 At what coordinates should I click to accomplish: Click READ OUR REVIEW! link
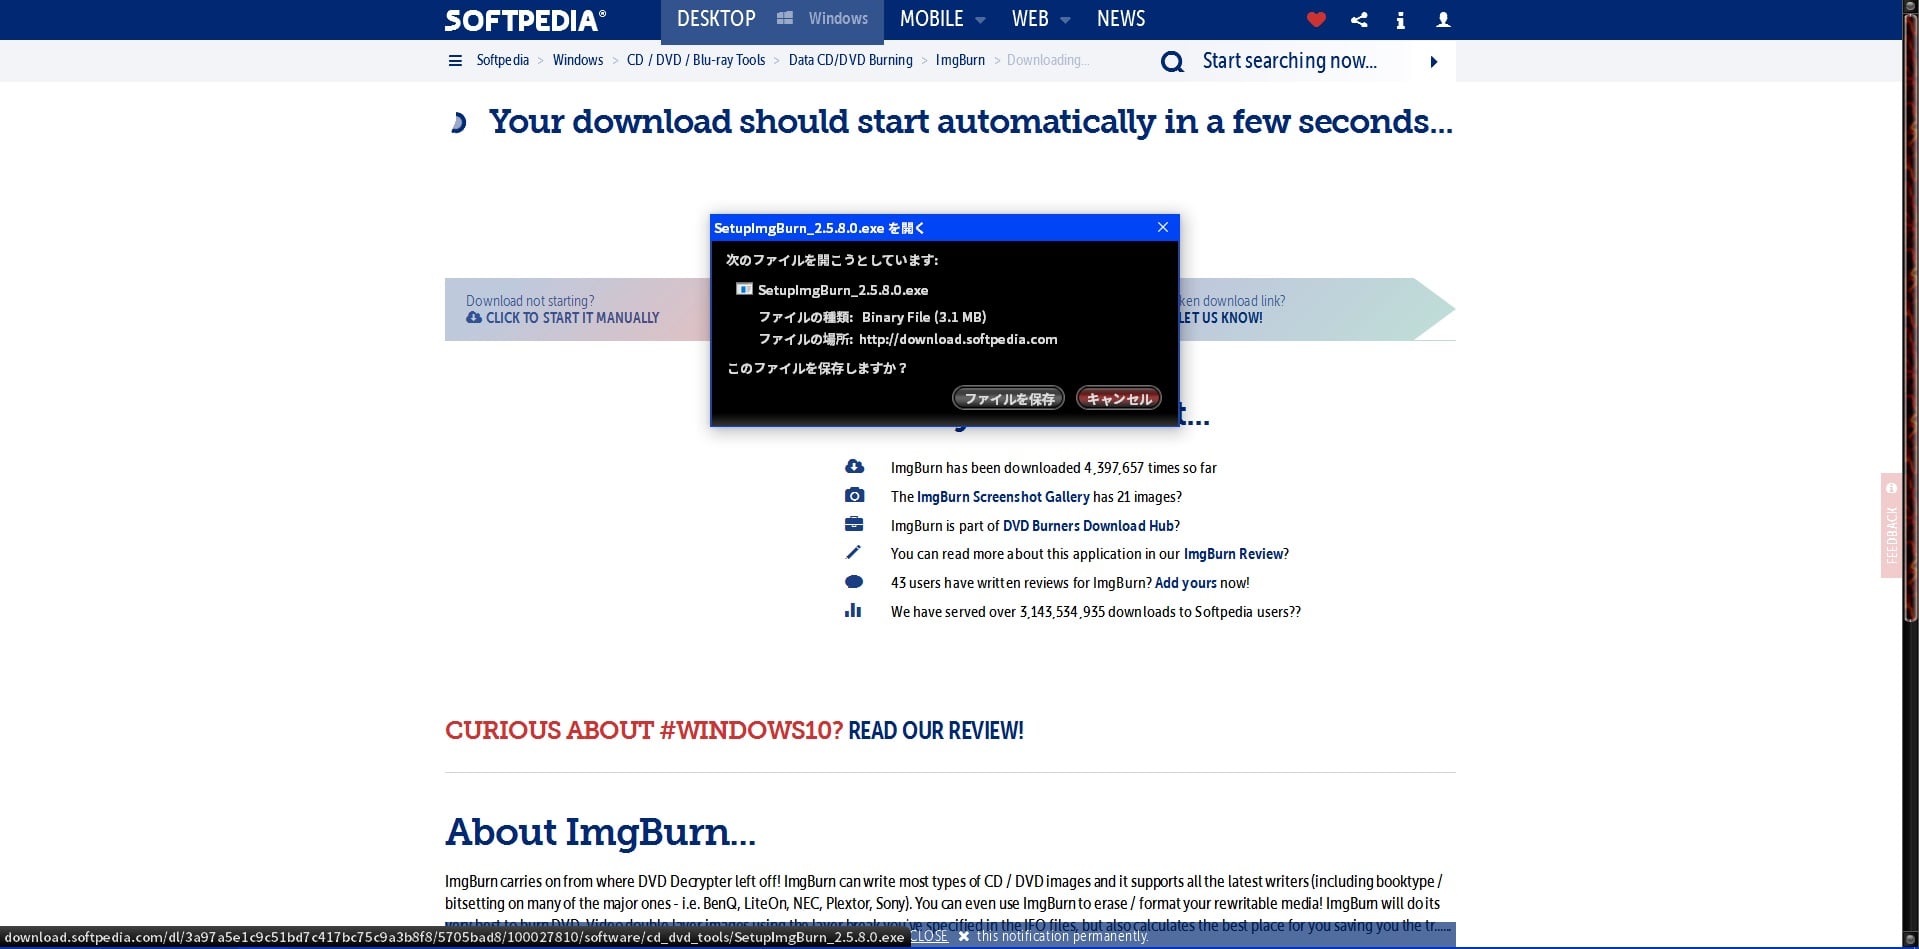[935, 731]
